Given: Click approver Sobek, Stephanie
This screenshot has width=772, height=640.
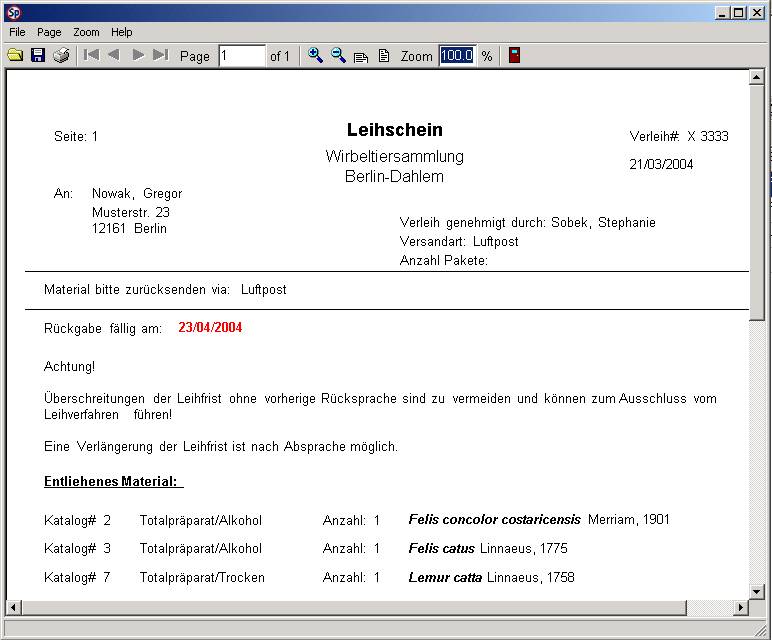Looking at the screenshot, I should tap(603, 223).
